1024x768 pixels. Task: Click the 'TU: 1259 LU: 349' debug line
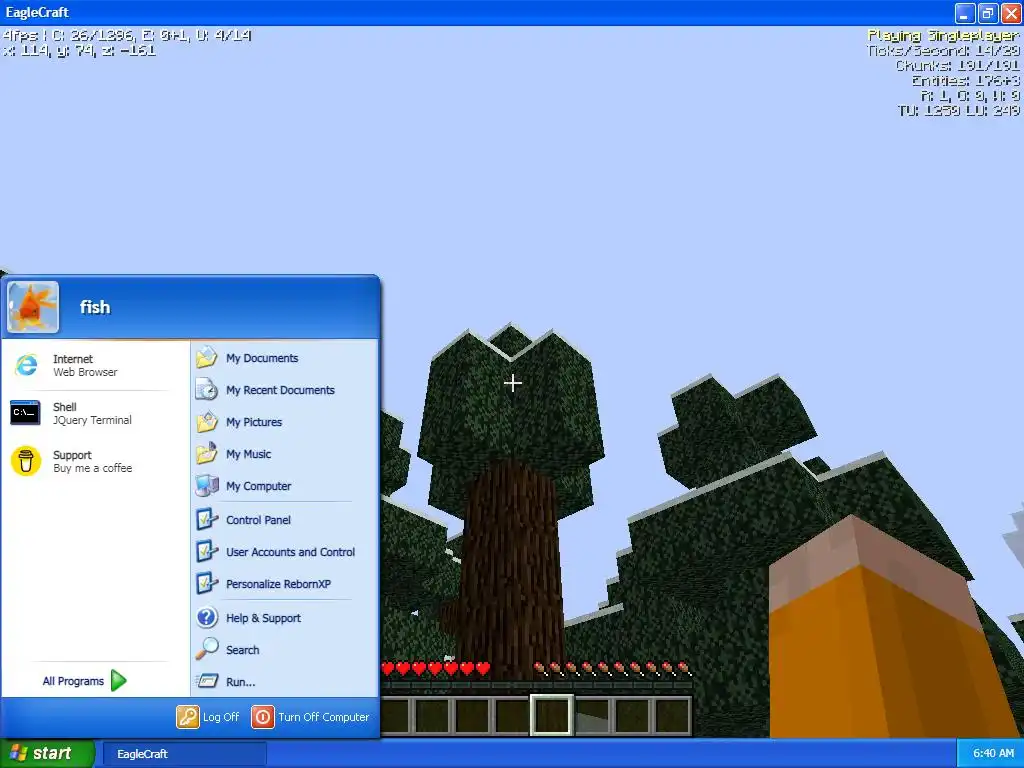[959, 110]
